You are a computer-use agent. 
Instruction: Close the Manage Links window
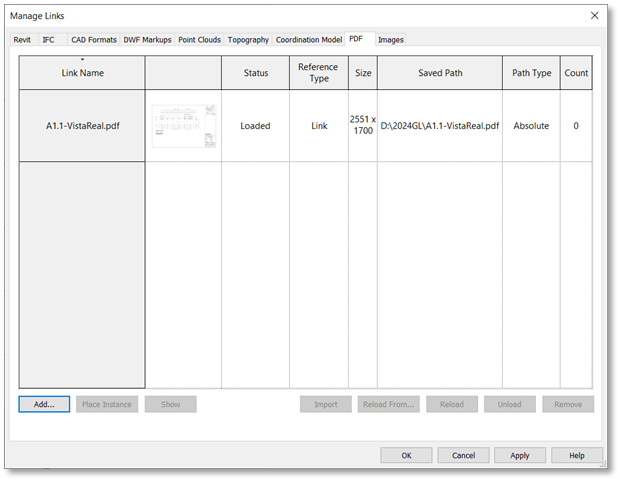[x=595, y=15]
